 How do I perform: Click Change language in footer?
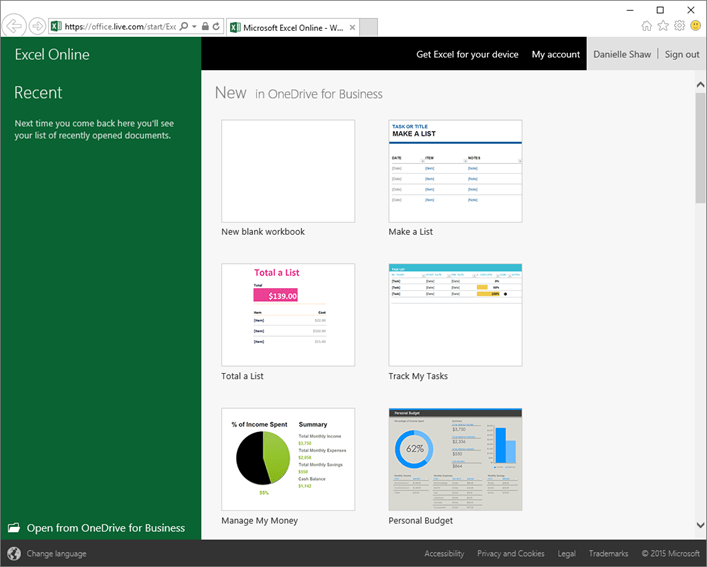[56, 553]
